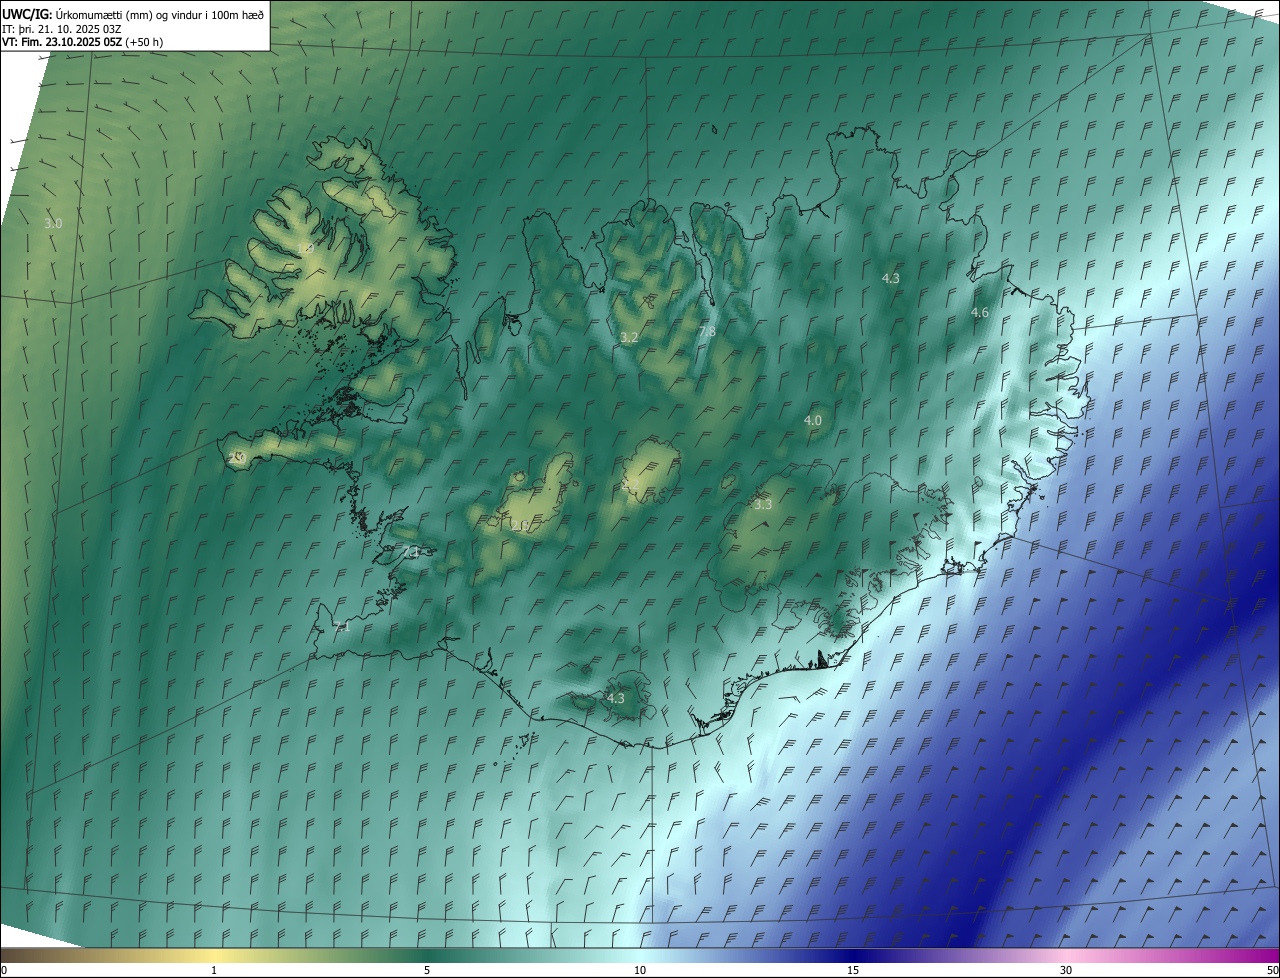Viewport: 1280px width, 978px height.
Task: Click the 1.9 value on the Westfjords
Action: 306,248
